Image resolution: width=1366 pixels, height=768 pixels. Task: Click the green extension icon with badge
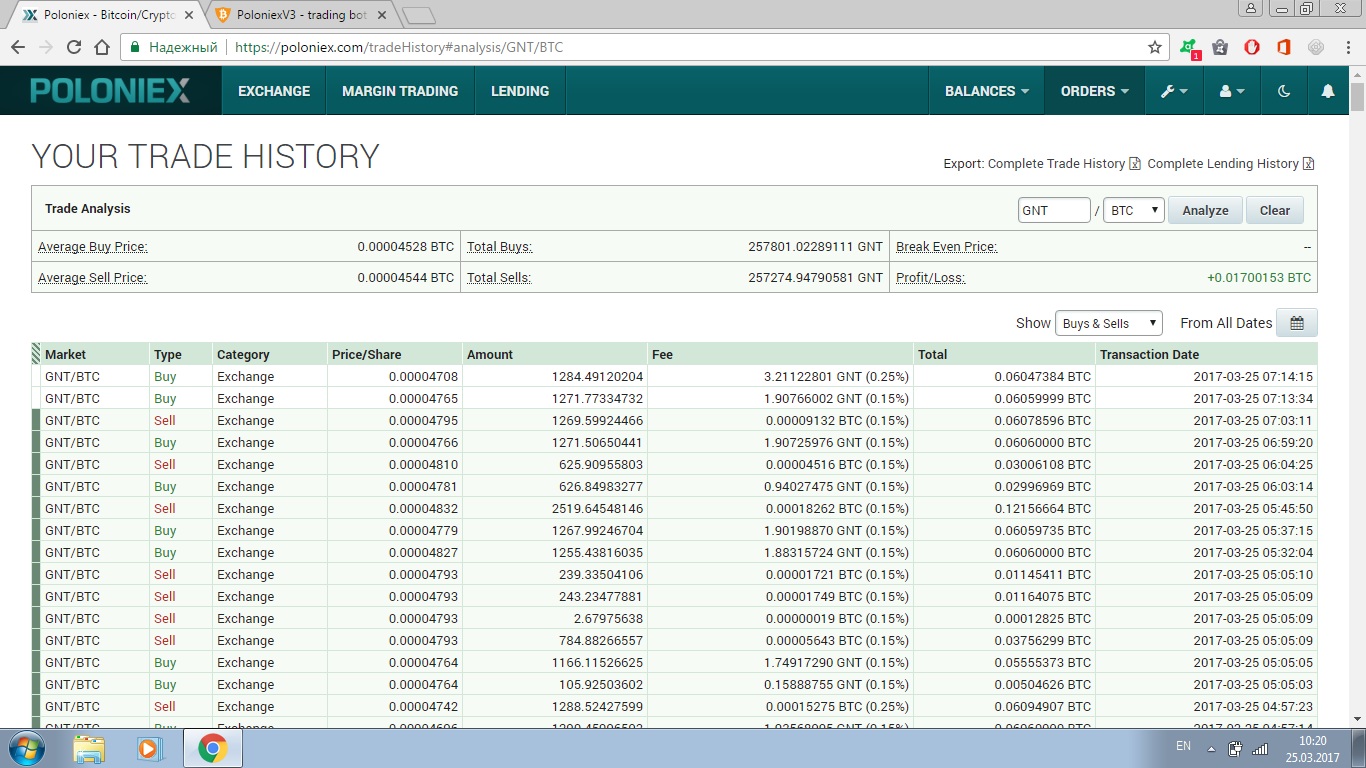pos(1189,48)
